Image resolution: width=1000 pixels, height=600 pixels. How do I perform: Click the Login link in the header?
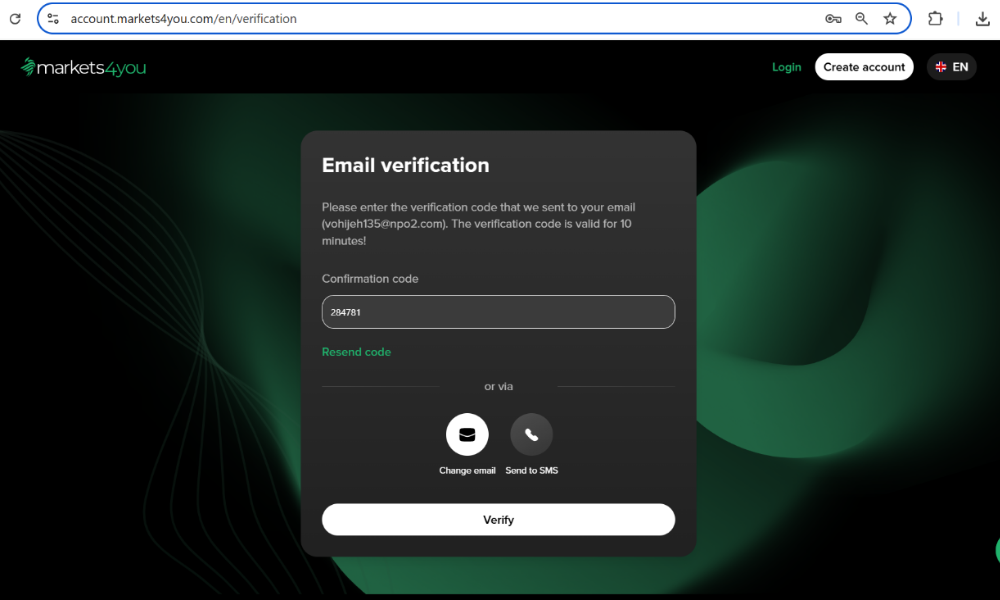(x=786, y=67)
